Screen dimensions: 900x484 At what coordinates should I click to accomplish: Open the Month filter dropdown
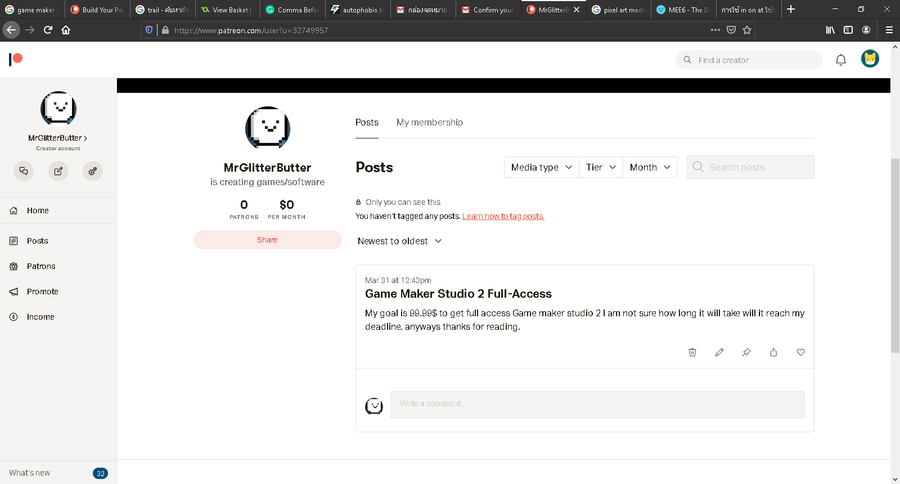(x=650, y=167)
